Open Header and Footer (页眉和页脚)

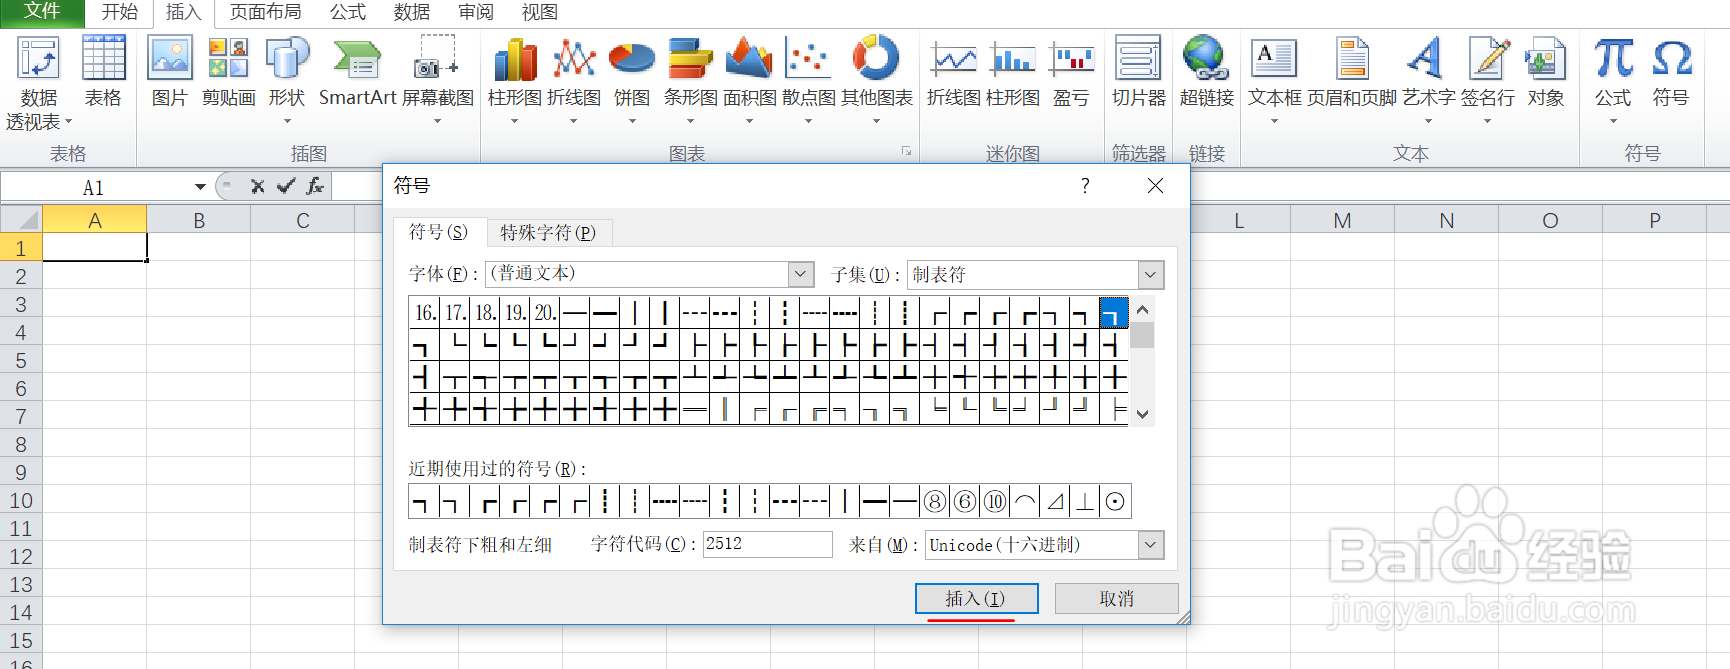click(1352, 72)
